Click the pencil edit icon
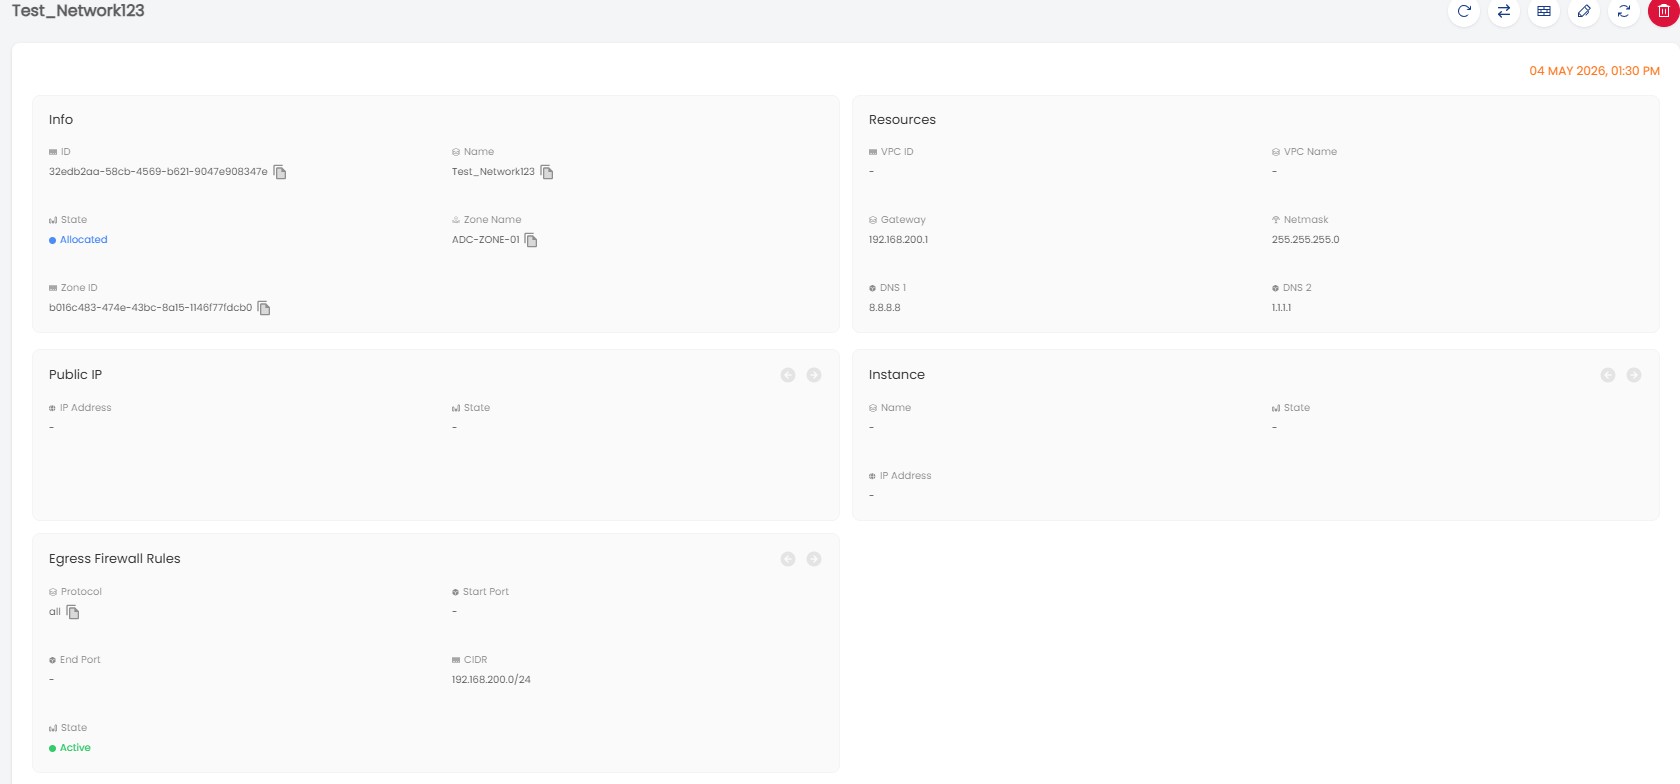 1584,11
